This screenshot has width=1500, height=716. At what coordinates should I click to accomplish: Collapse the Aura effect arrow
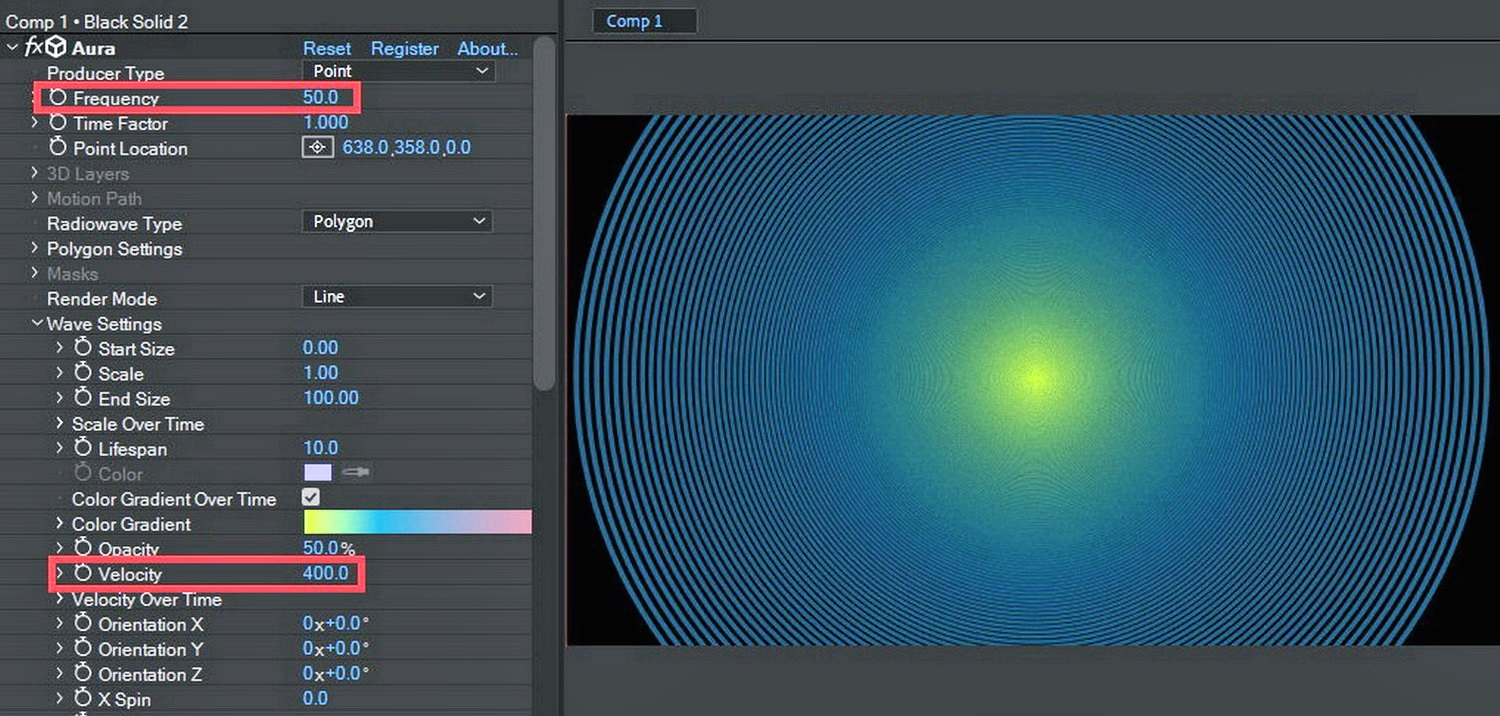pos(12,47)
